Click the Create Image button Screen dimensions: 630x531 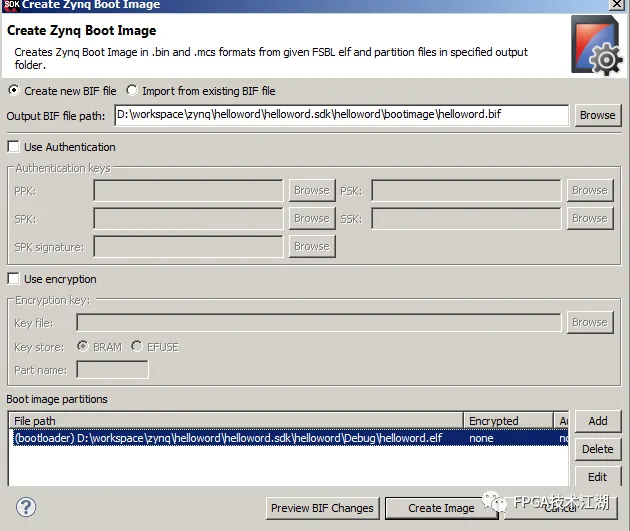[x=441, y=508]
